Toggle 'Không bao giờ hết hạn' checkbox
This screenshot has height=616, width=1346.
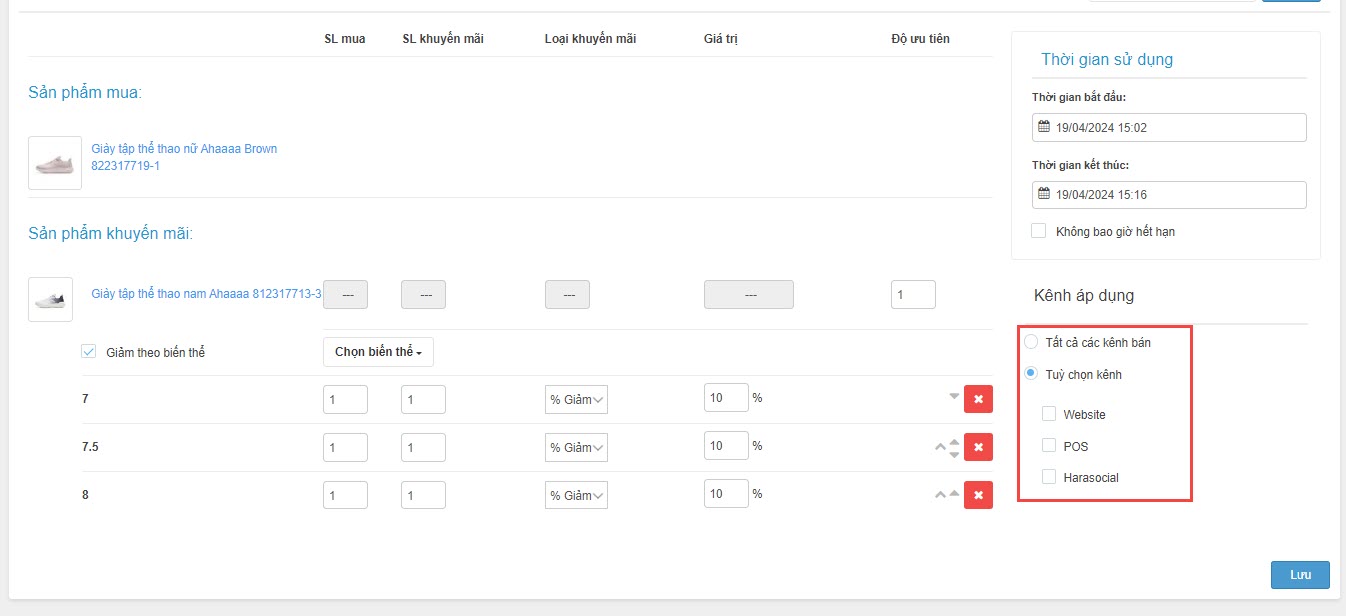[1039, 231]
